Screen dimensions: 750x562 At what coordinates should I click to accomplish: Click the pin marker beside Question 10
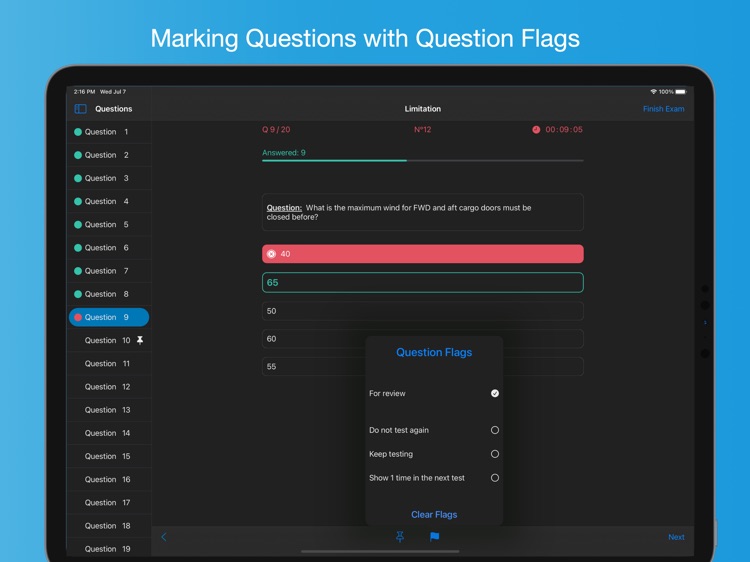pyautogui.click(x=140, y=340)
